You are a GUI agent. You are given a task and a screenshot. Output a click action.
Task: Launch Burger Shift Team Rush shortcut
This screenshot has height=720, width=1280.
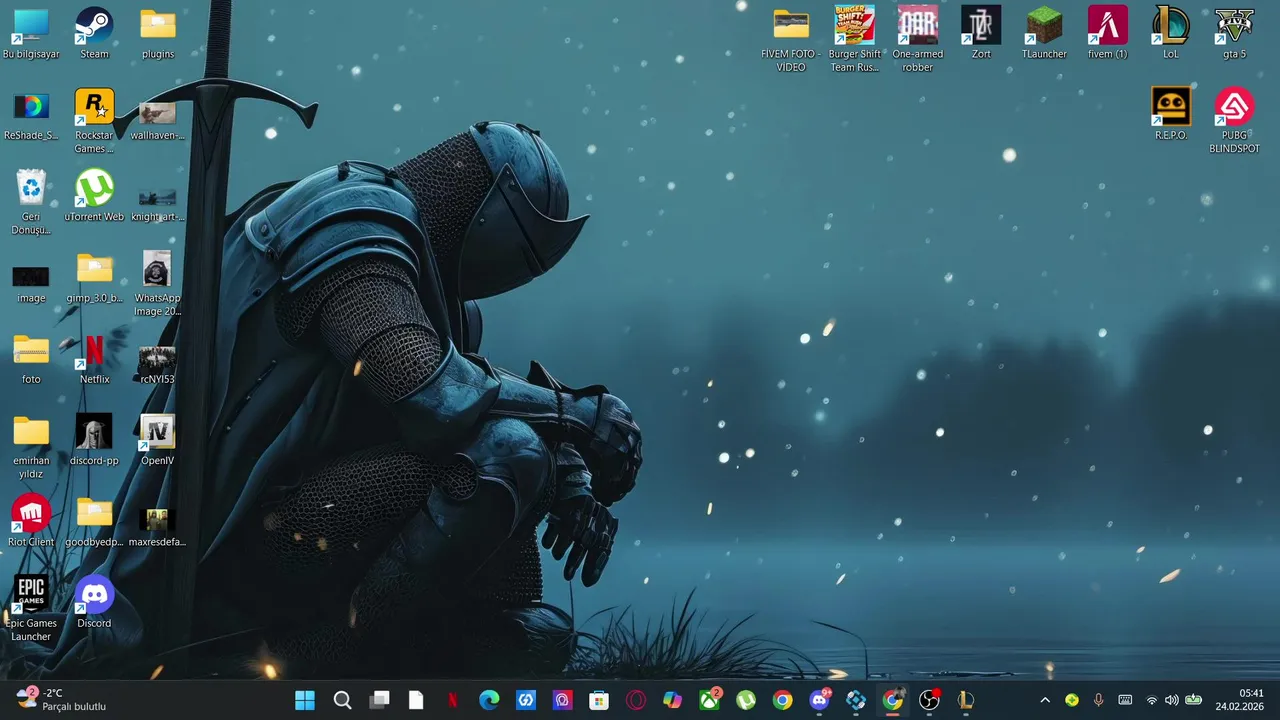pos(854,40)
